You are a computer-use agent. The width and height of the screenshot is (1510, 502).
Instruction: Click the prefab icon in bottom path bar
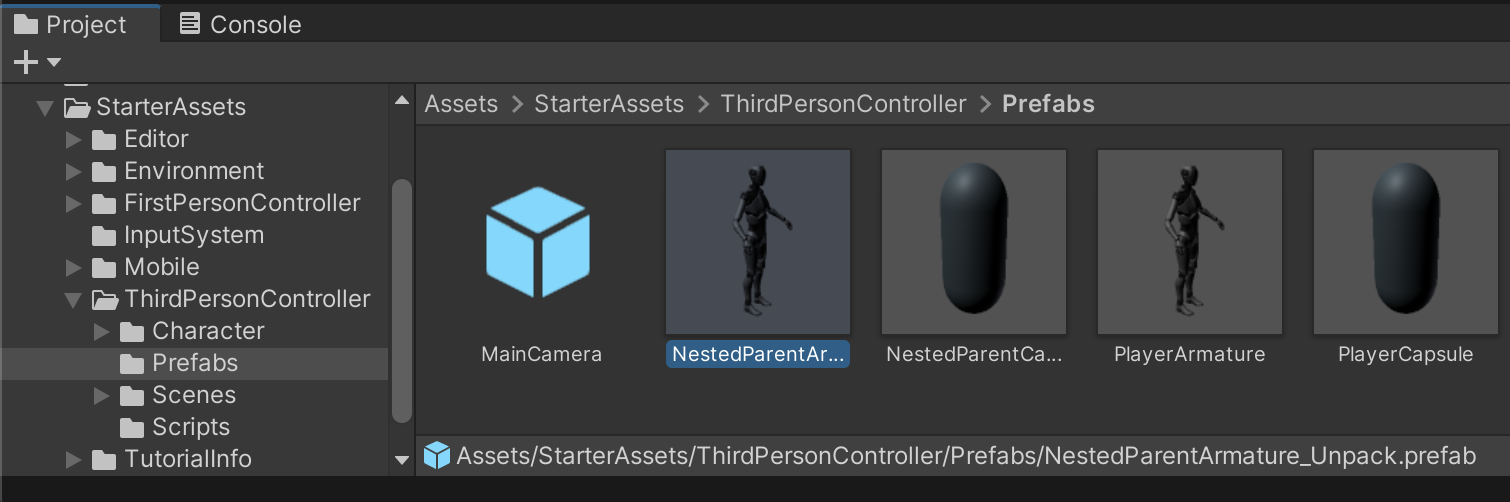pos(437,457)
